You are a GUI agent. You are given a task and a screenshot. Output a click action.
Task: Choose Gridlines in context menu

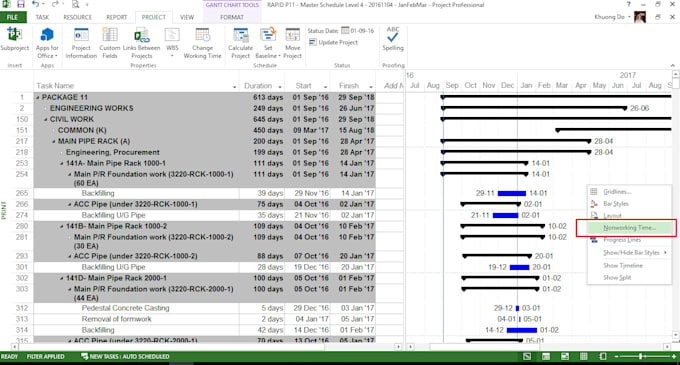click(629, 192)
